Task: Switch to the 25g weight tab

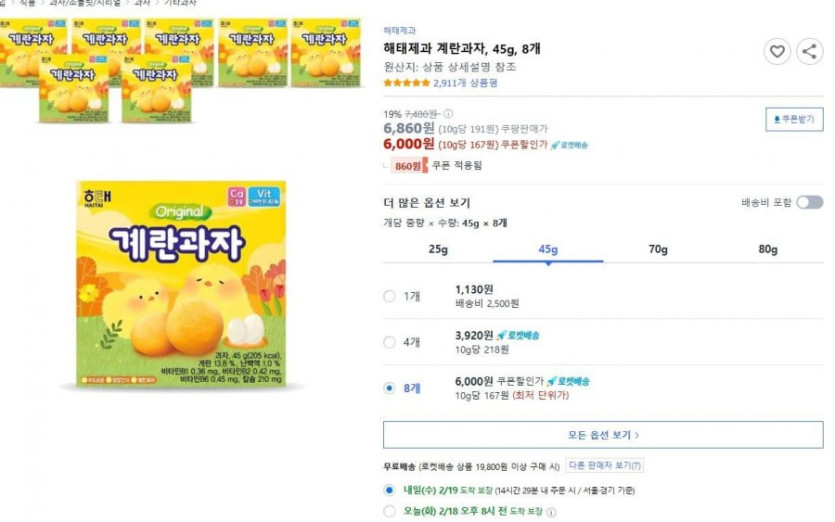Action: point(438,249)
